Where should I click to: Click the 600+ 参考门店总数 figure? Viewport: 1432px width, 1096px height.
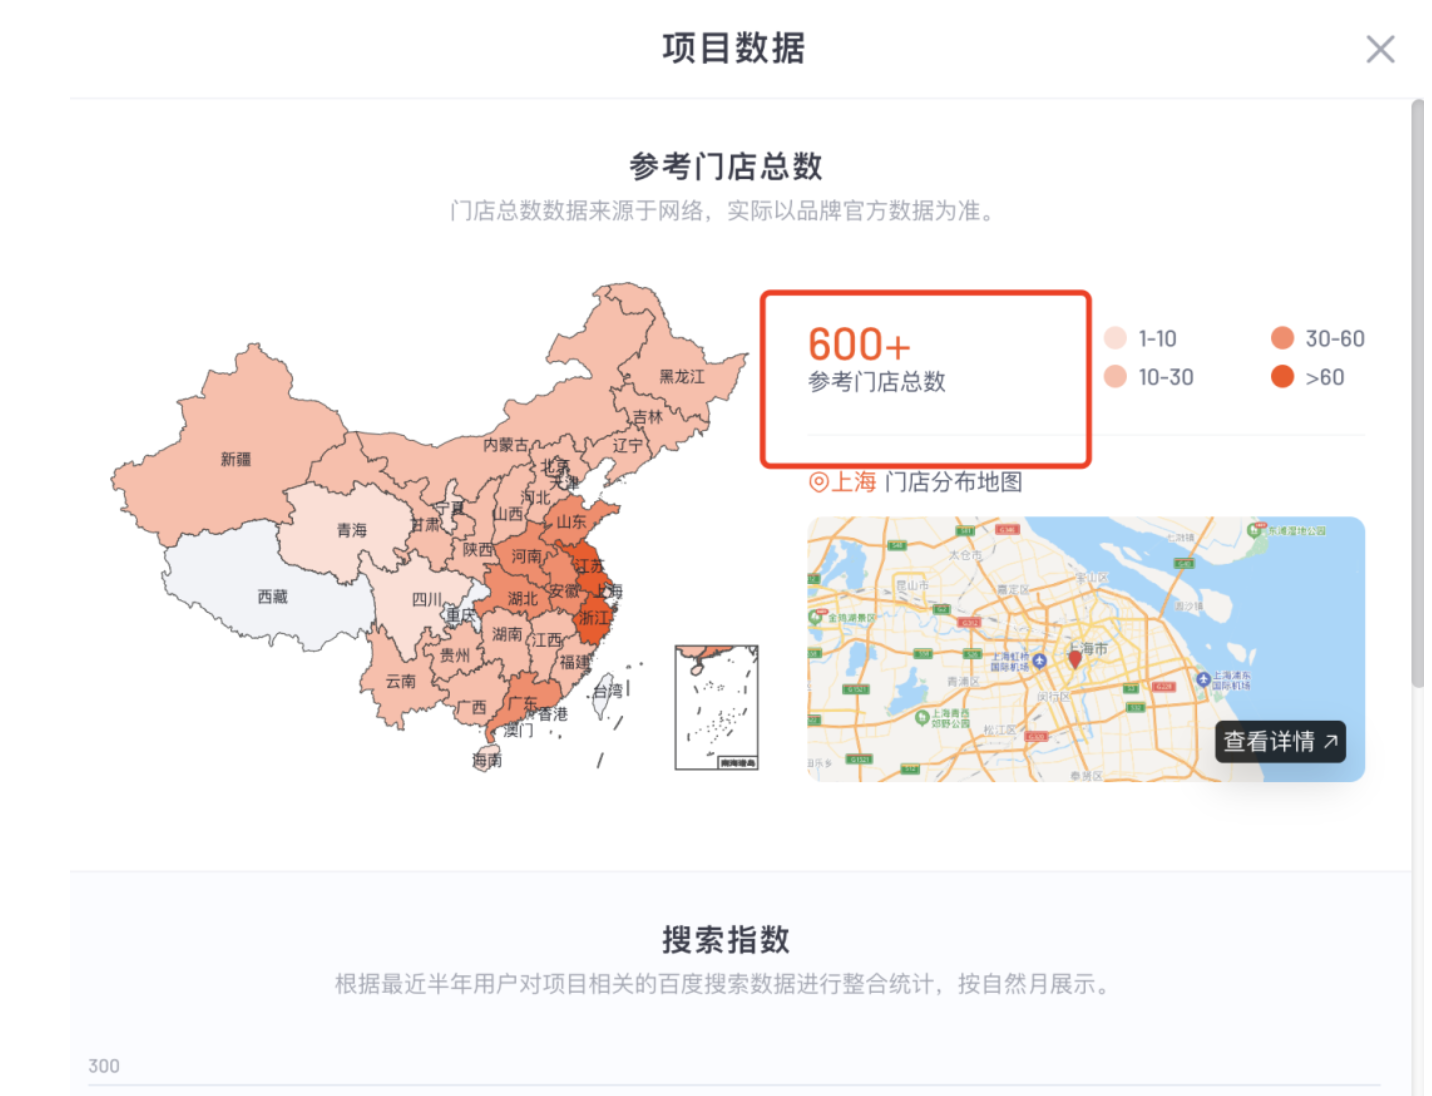pyautogui.click(x=877, y=358)
